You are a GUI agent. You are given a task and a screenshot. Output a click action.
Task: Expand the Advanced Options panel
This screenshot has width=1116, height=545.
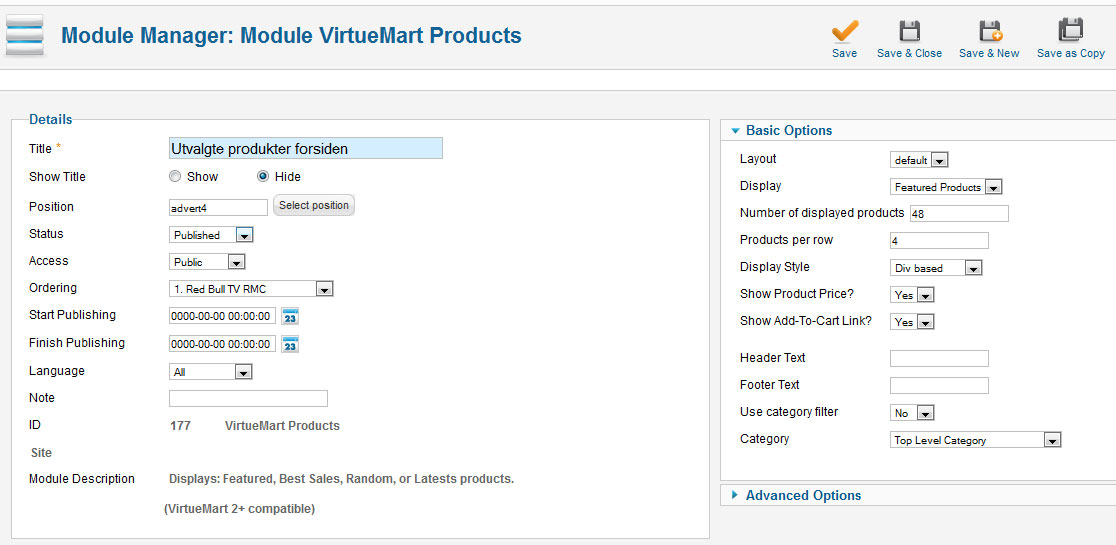[x=803, y=495]
